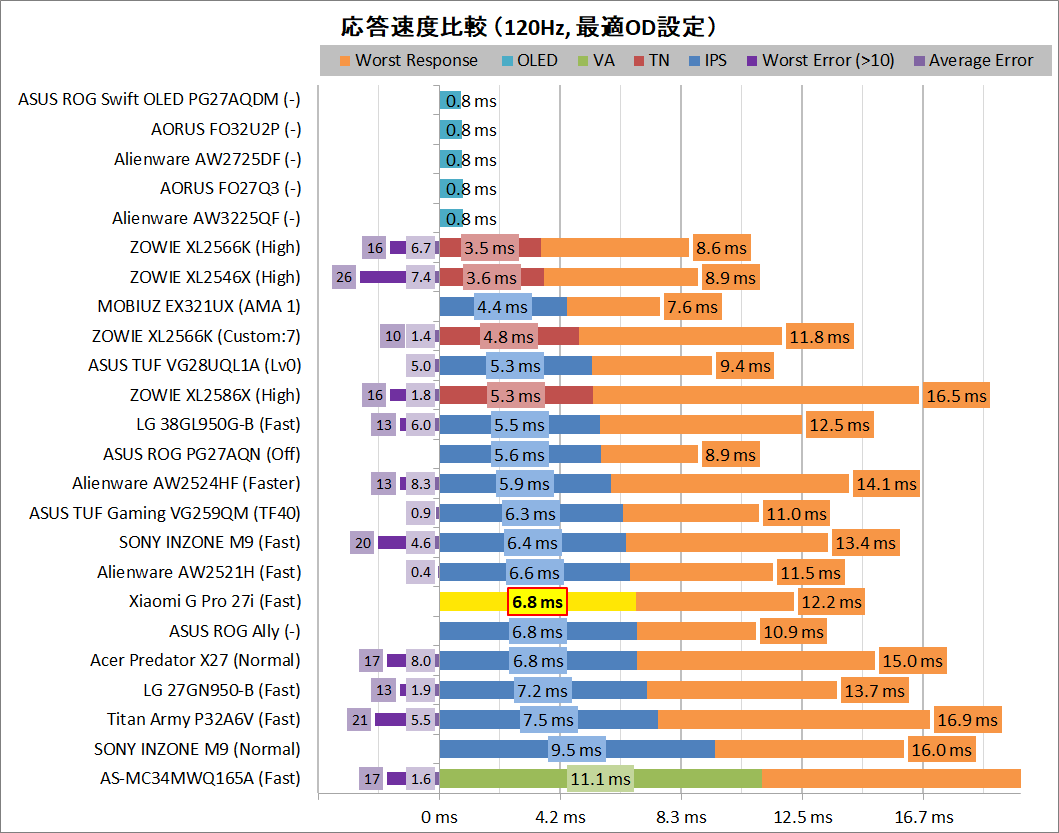Viewport: 1059px width, 833px height.
Task: Click the highlighted 6.8 ms Xiaomi value
Action: [x=538, y=602]
